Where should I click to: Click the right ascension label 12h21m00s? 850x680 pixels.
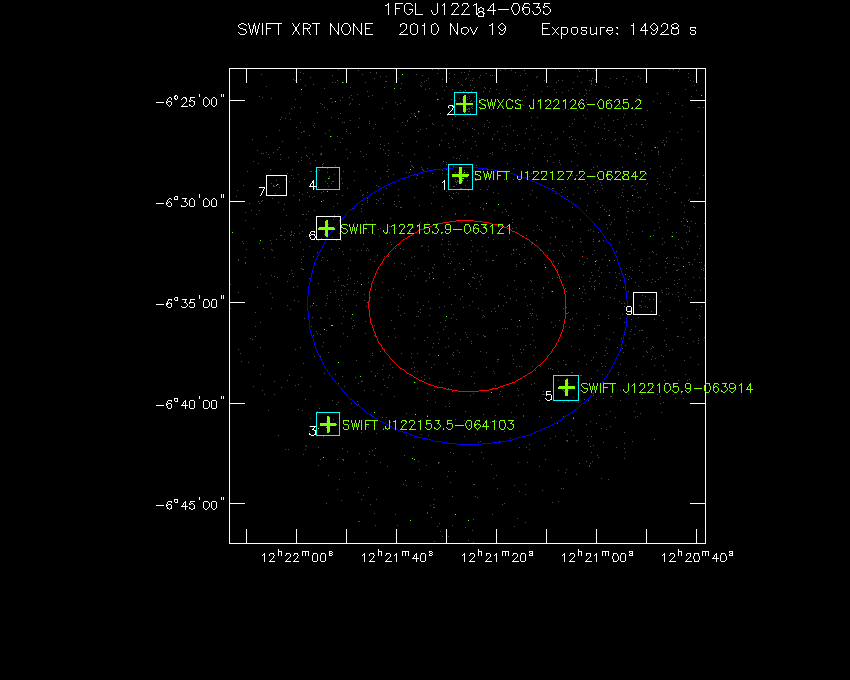pos(597,557)
